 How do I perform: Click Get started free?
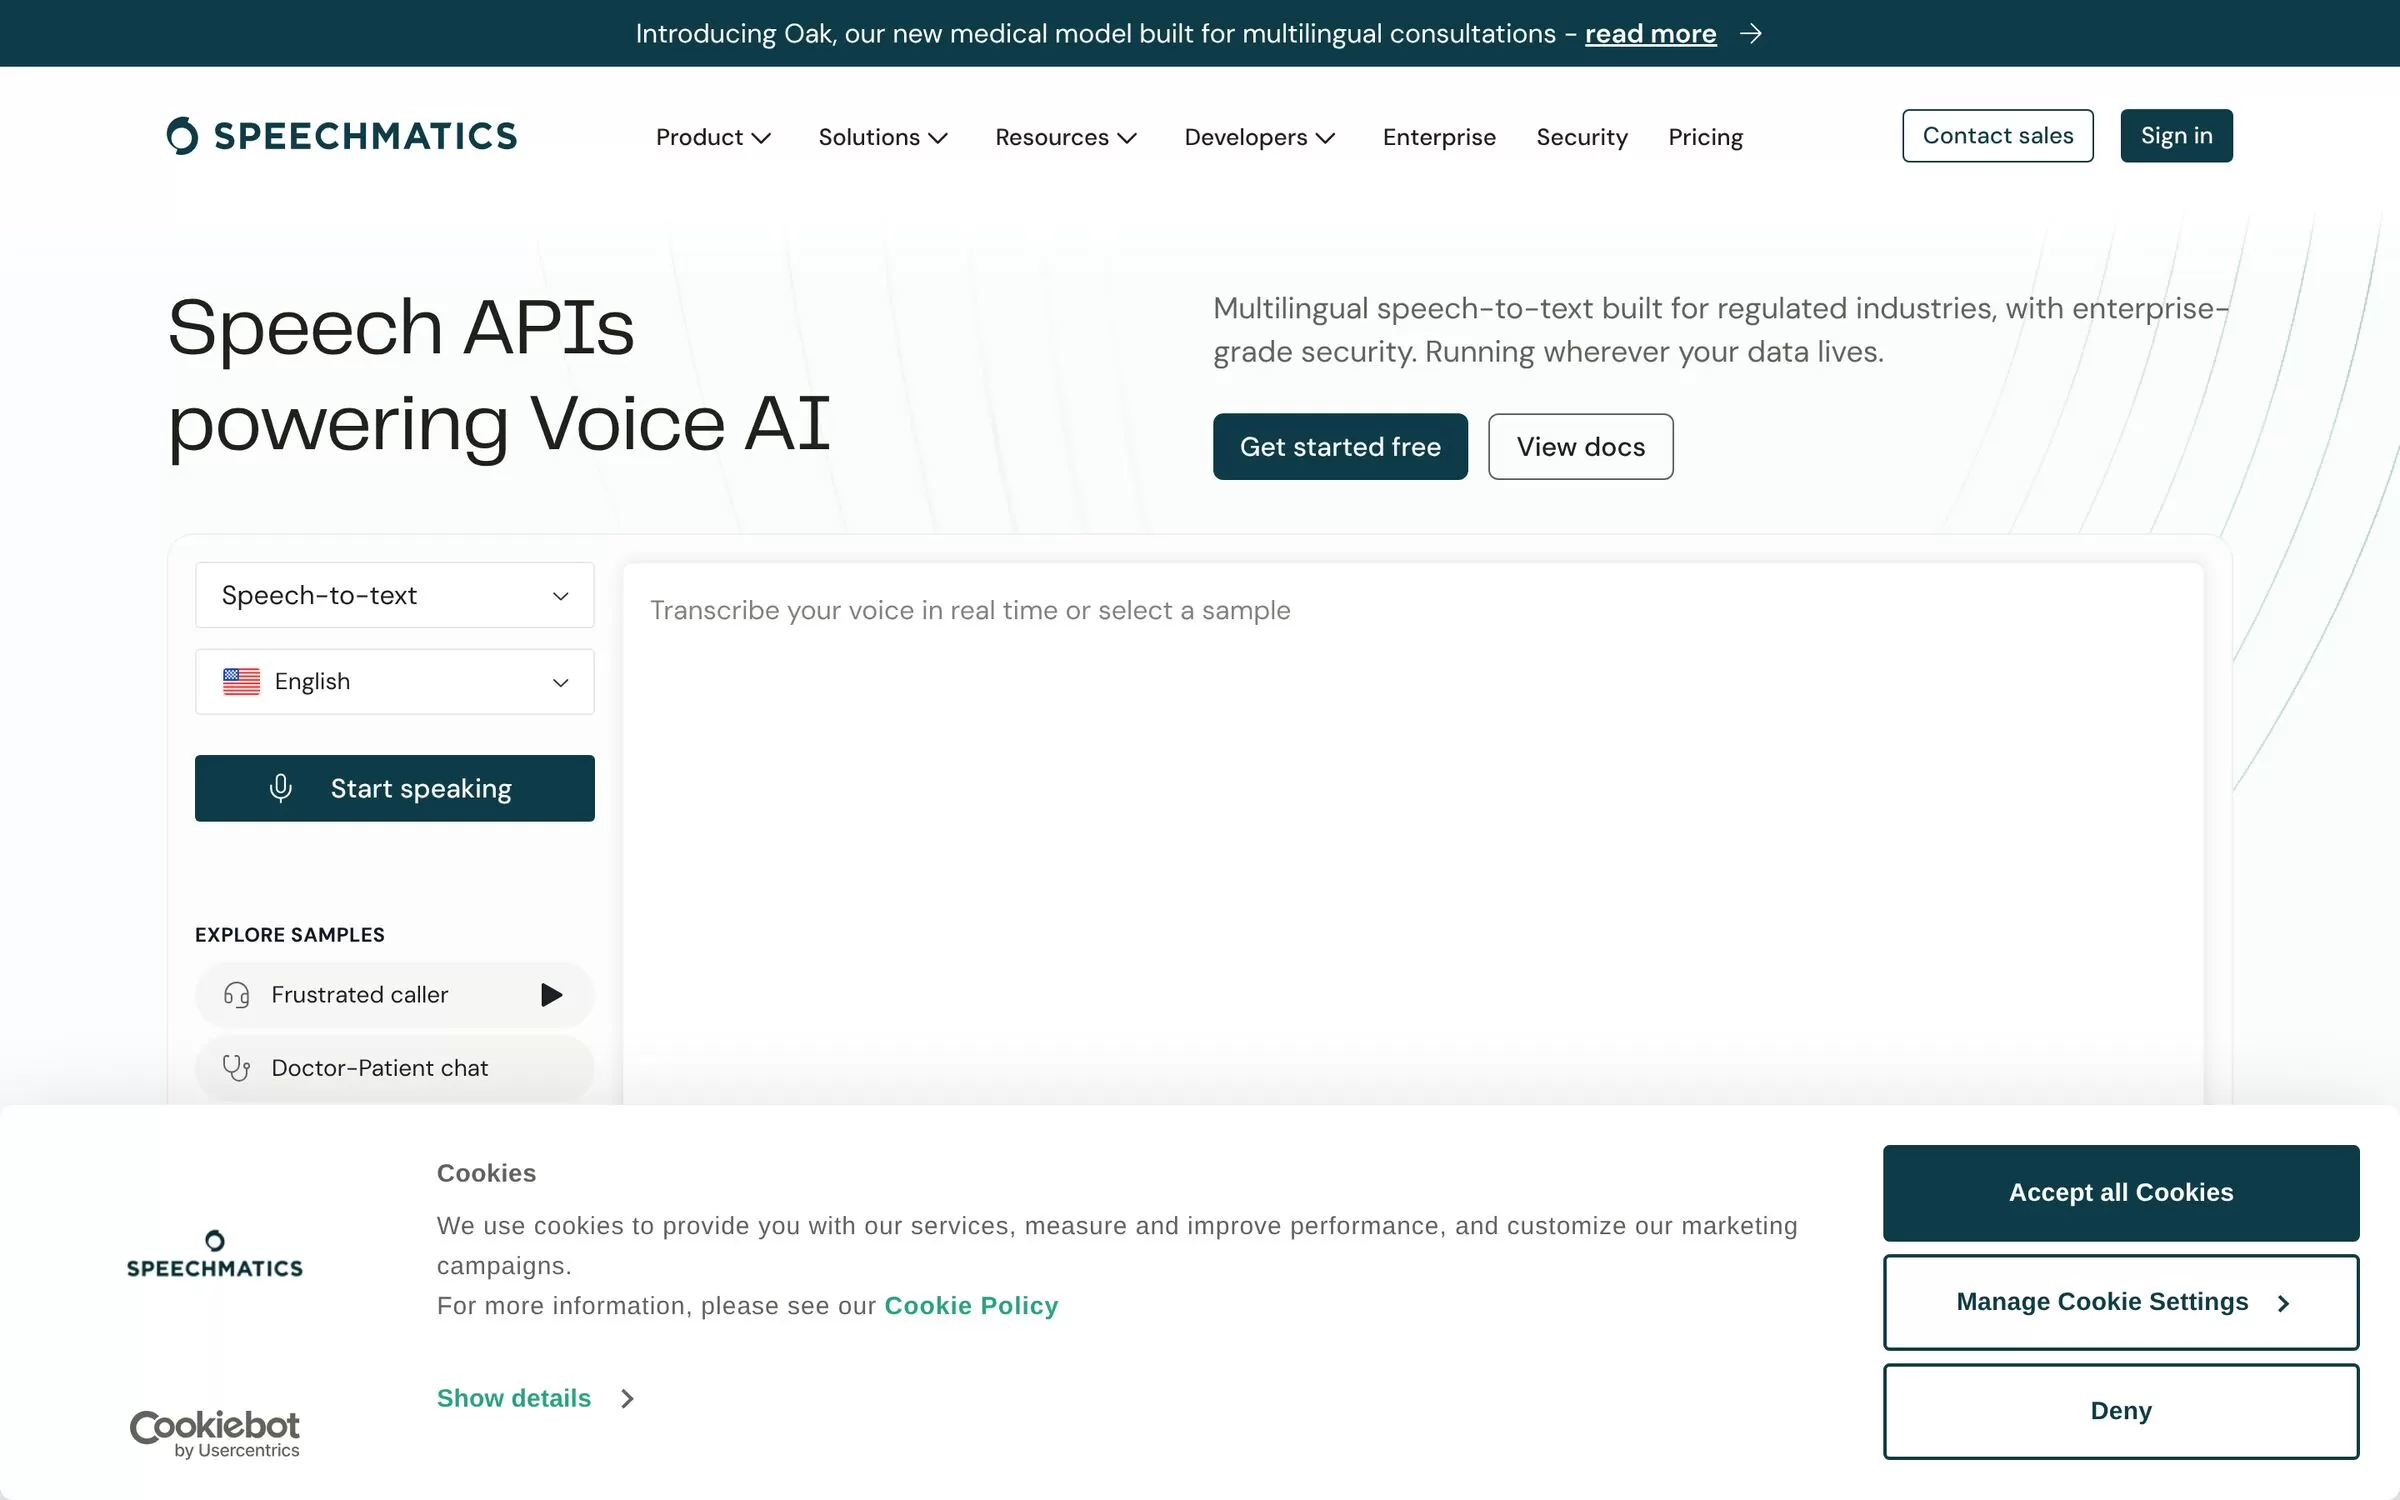coord(1340,446)
